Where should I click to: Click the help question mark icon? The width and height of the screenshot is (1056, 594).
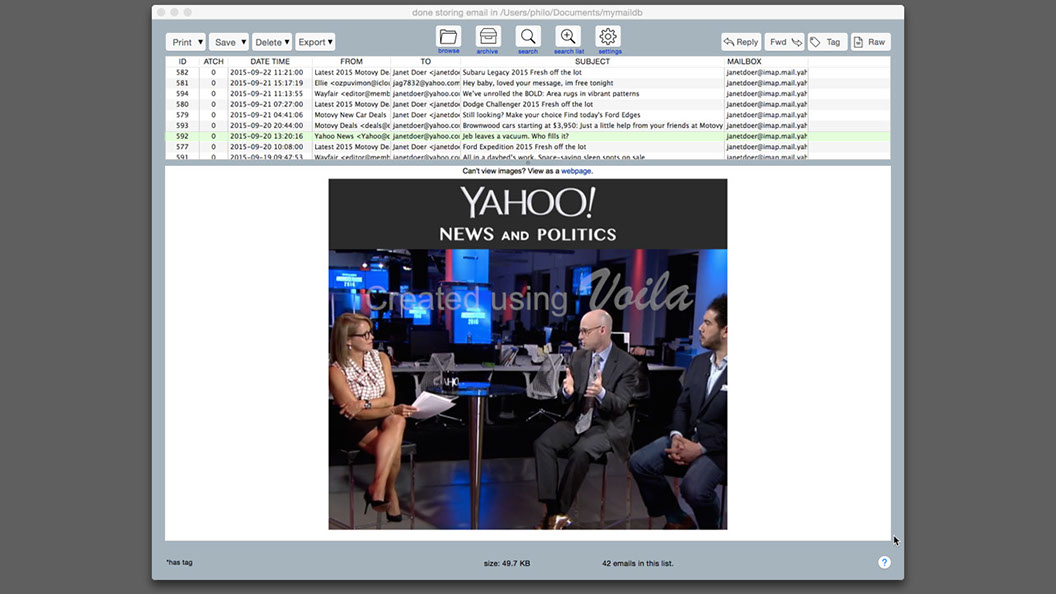[x=884, y=562]
